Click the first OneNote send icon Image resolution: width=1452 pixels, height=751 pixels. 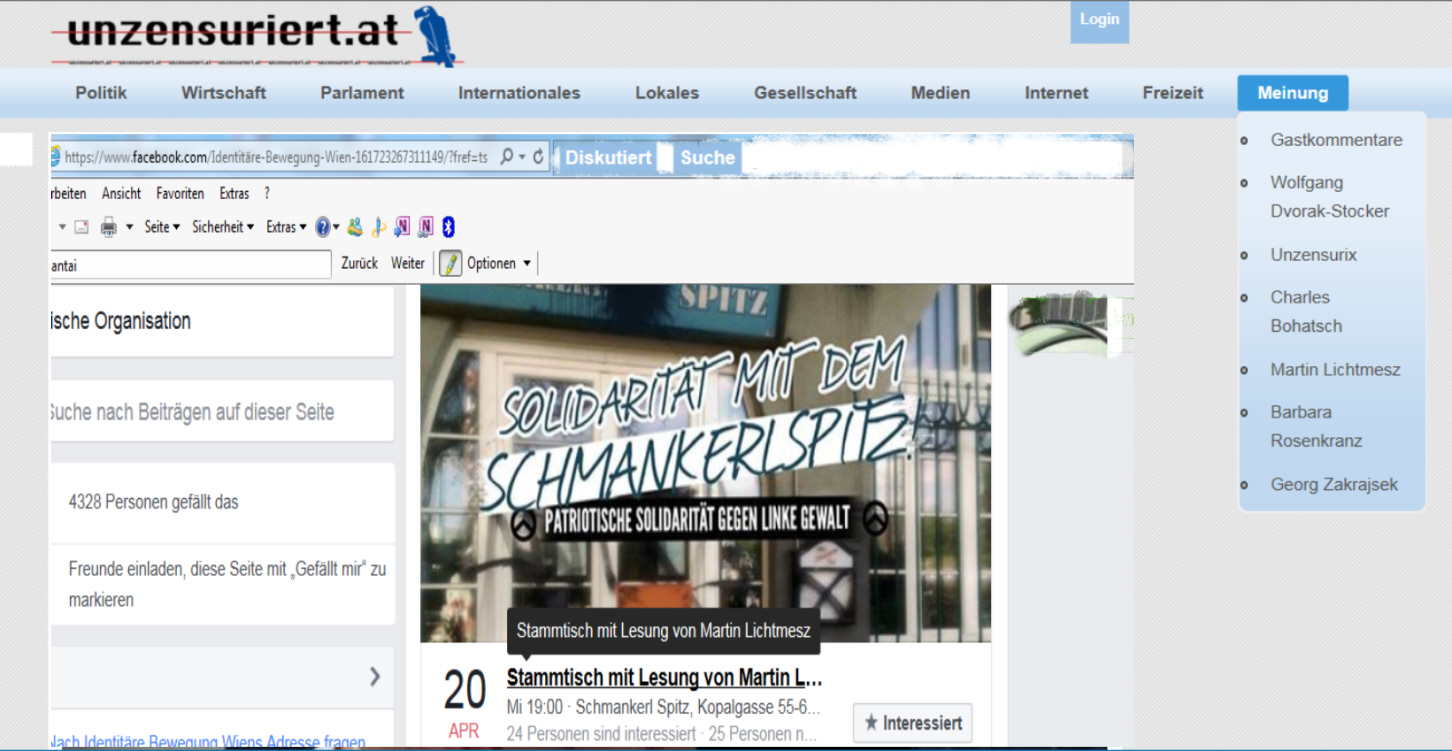[x=402, y=227]
